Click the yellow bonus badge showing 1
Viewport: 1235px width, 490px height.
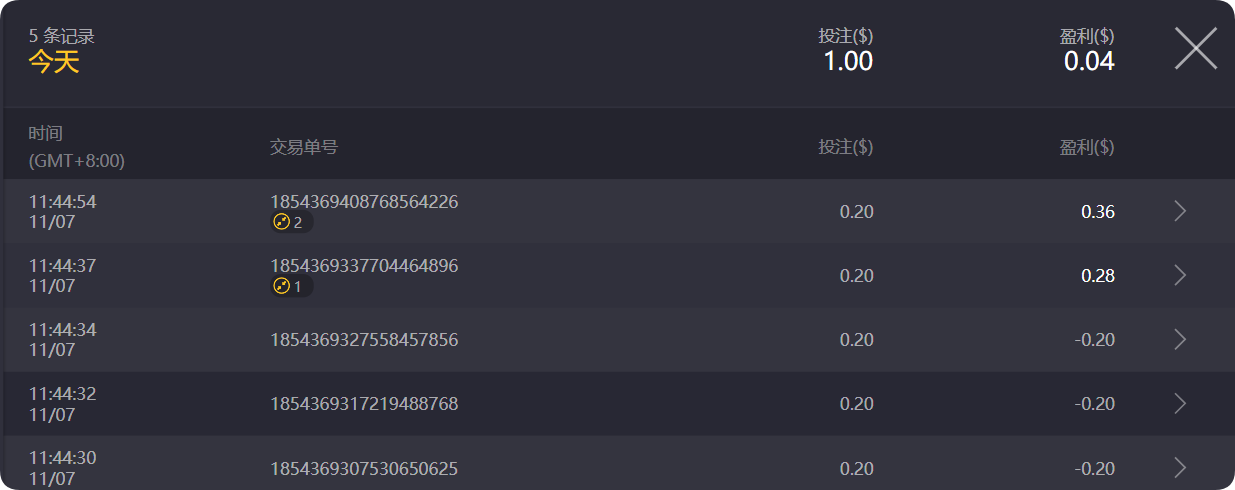click(291, 287)
